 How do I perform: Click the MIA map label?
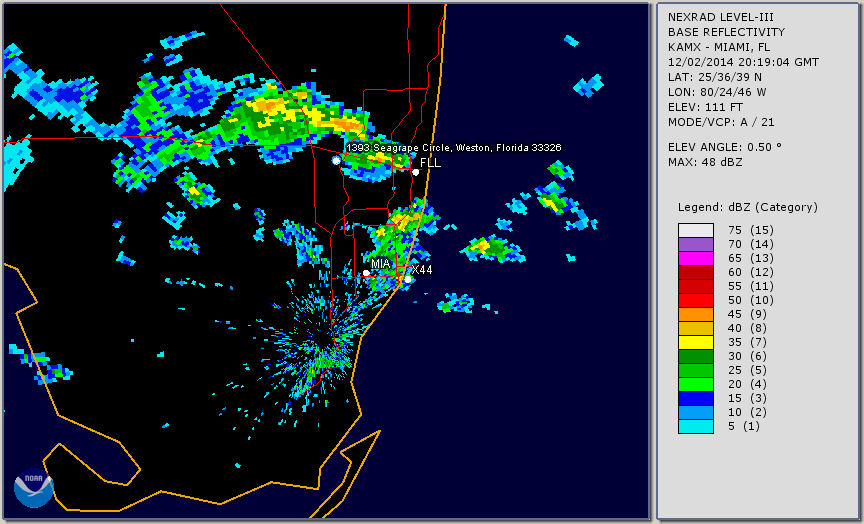[381, 264]
